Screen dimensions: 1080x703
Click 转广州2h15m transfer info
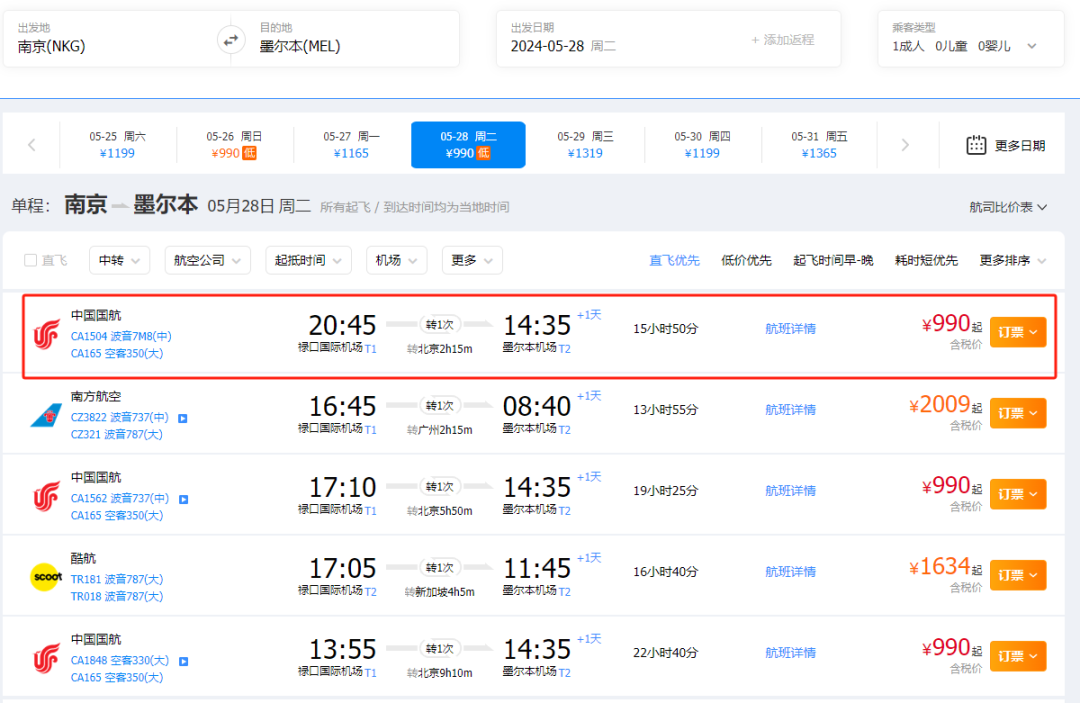439,430
